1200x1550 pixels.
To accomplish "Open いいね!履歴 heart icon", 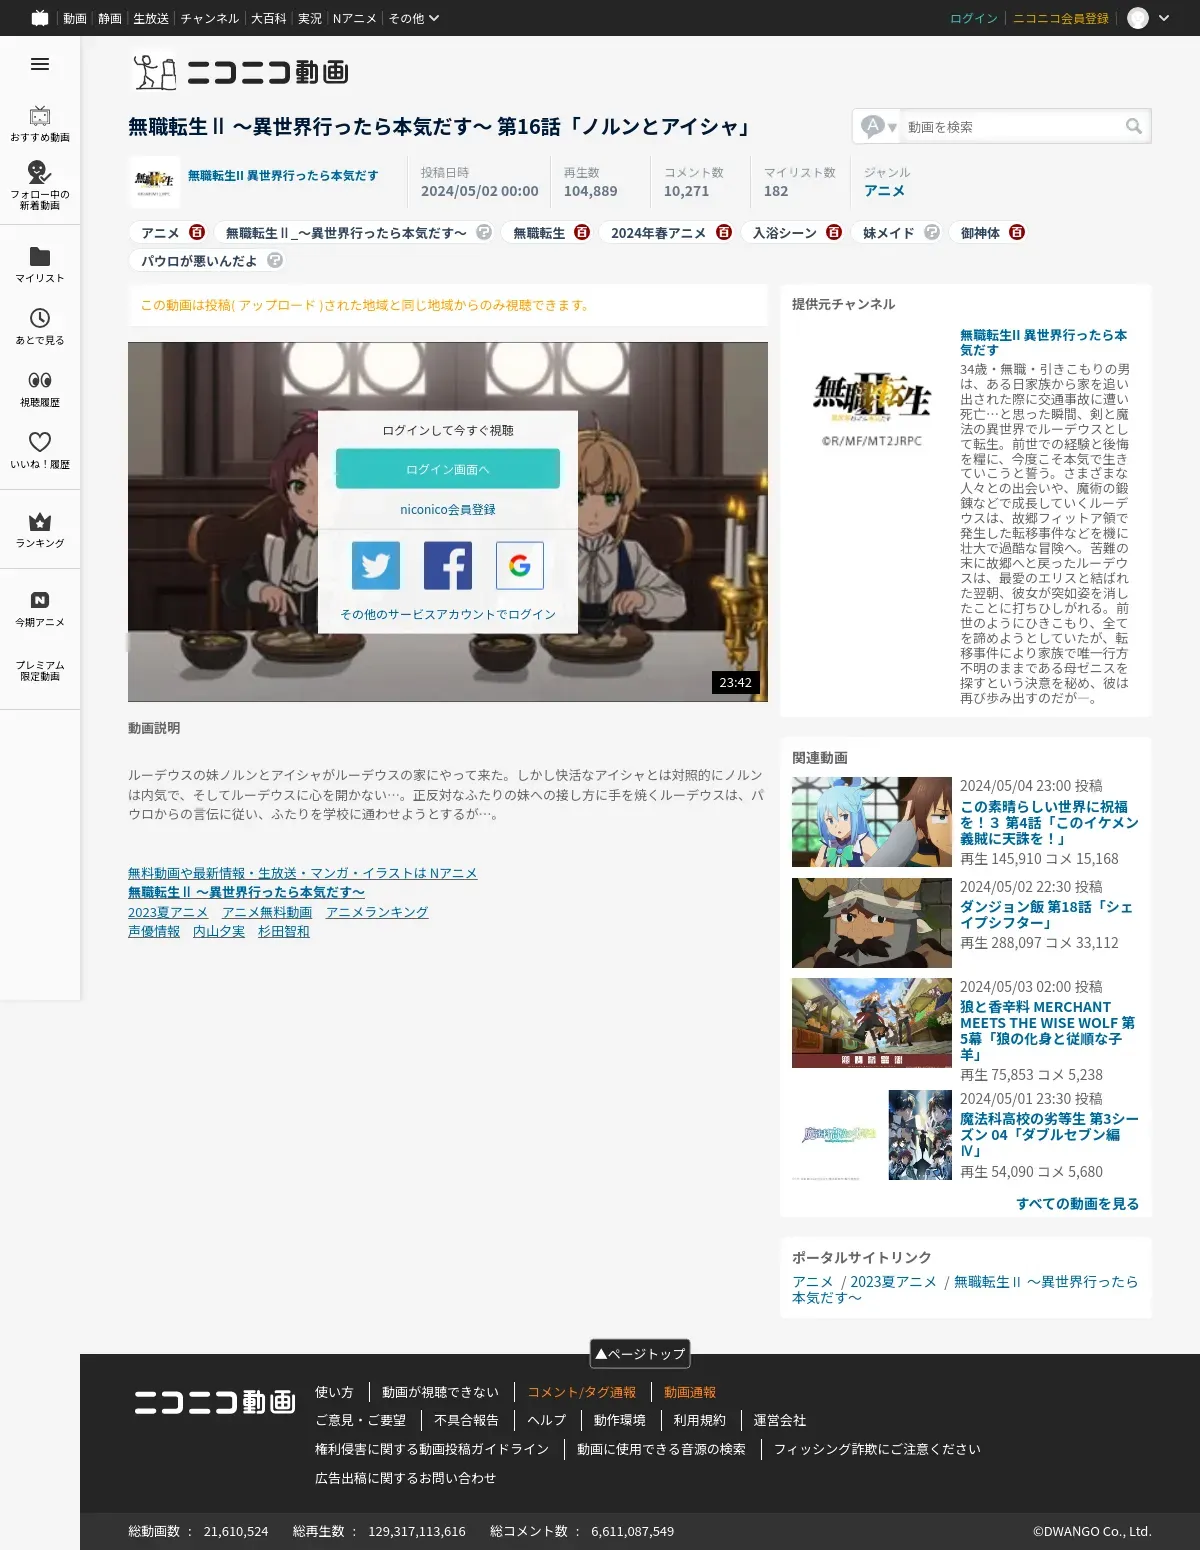I will (40, 442).
